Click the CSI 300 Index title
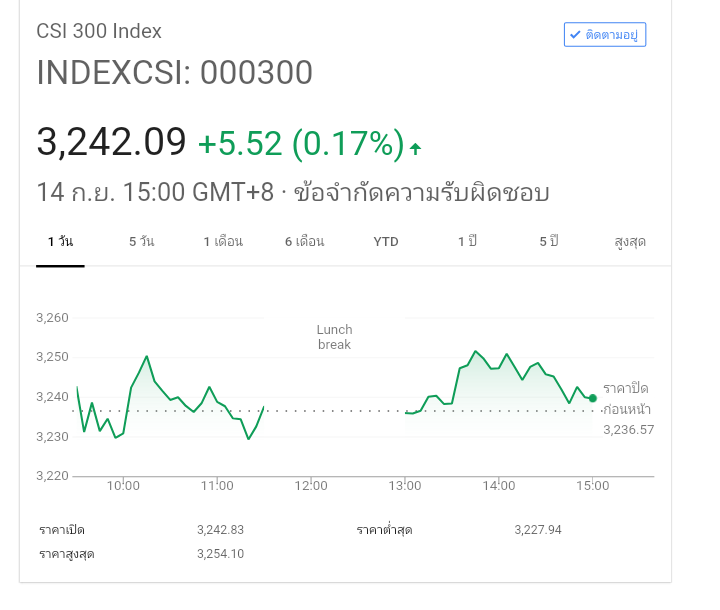Image resolution: width=720 pixels, height=610 pixels. tap(99, 31)
